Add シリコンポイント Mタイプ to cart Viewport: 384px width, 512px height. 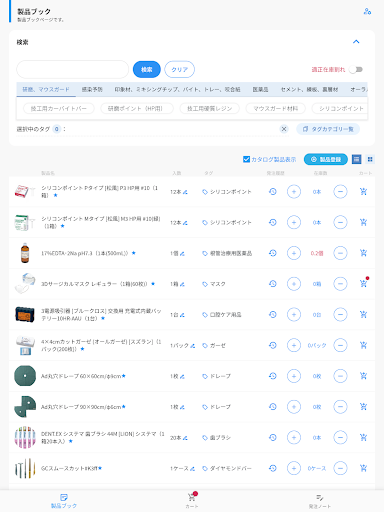coord(363,222)
